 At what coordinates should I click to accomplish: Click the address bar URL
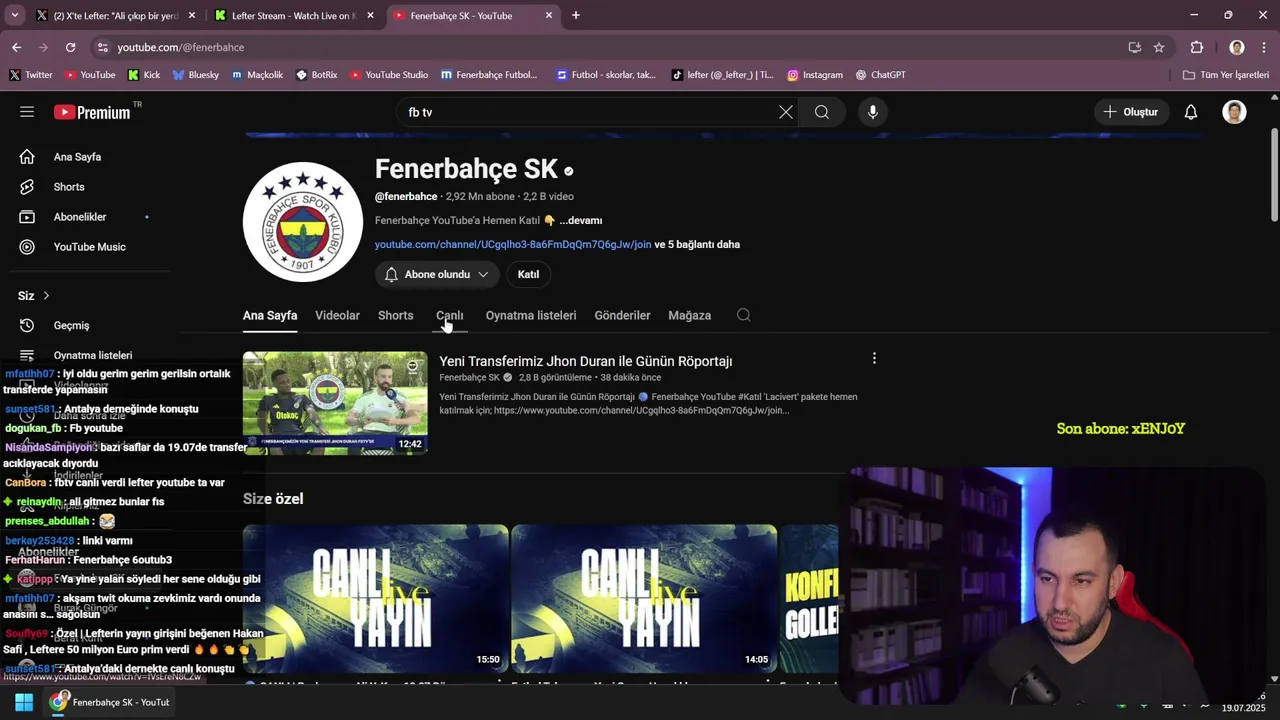point(180,47)
